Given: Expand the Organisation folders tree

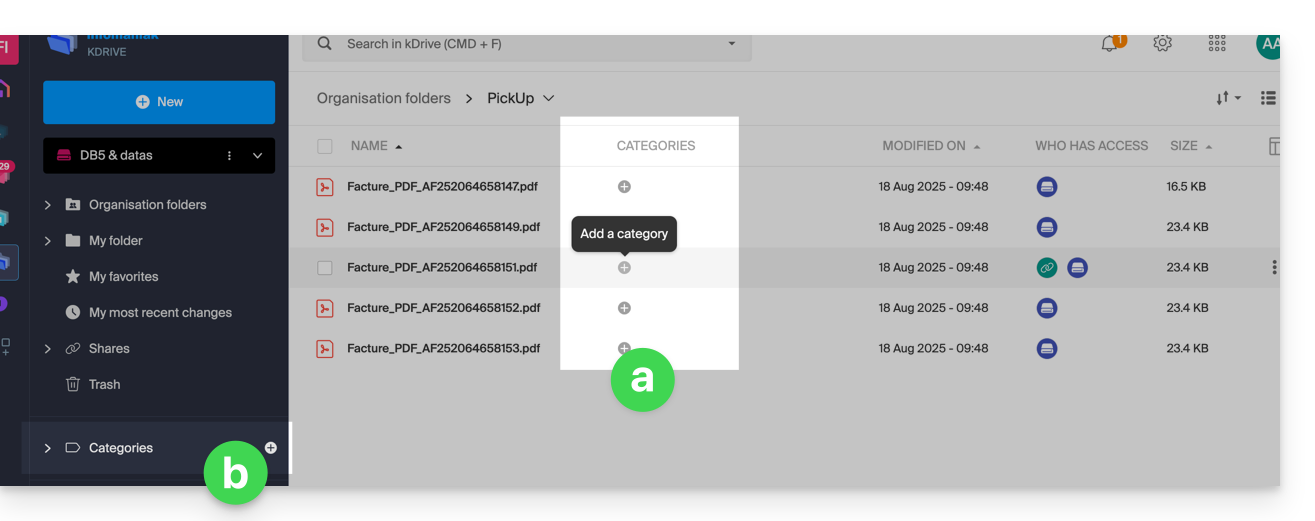Looking at the screenshot, I should pyautogui.click(x=47, y=205).
